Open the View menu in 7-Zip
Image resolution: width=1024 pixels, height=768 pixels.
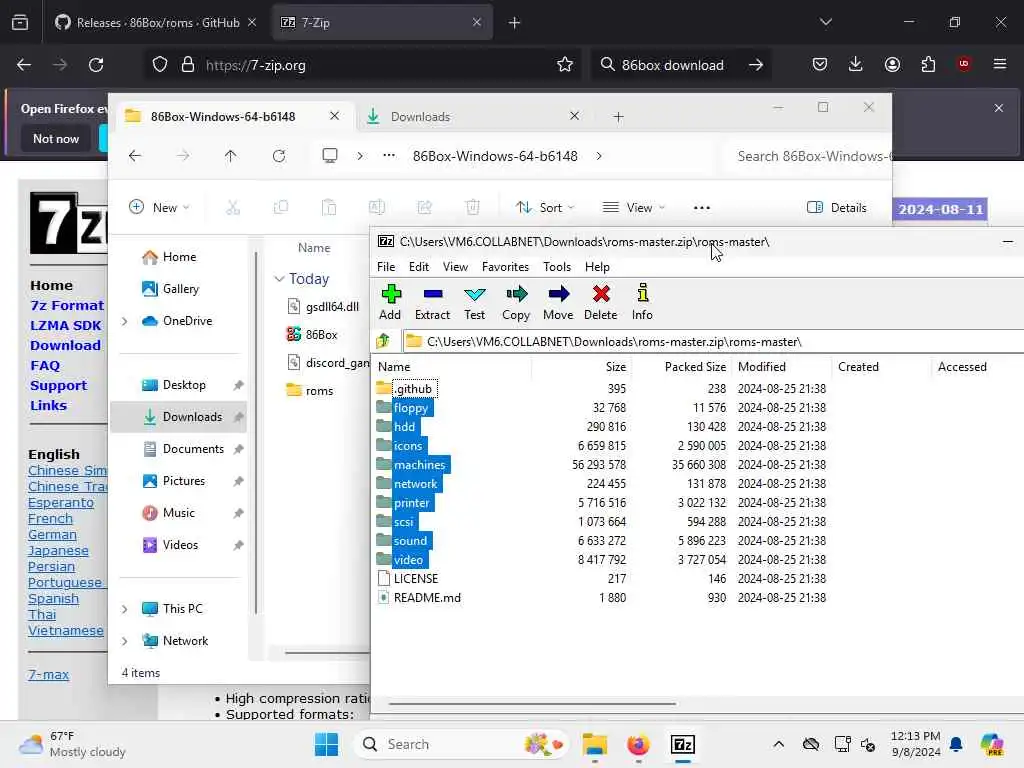click(455, 266)
